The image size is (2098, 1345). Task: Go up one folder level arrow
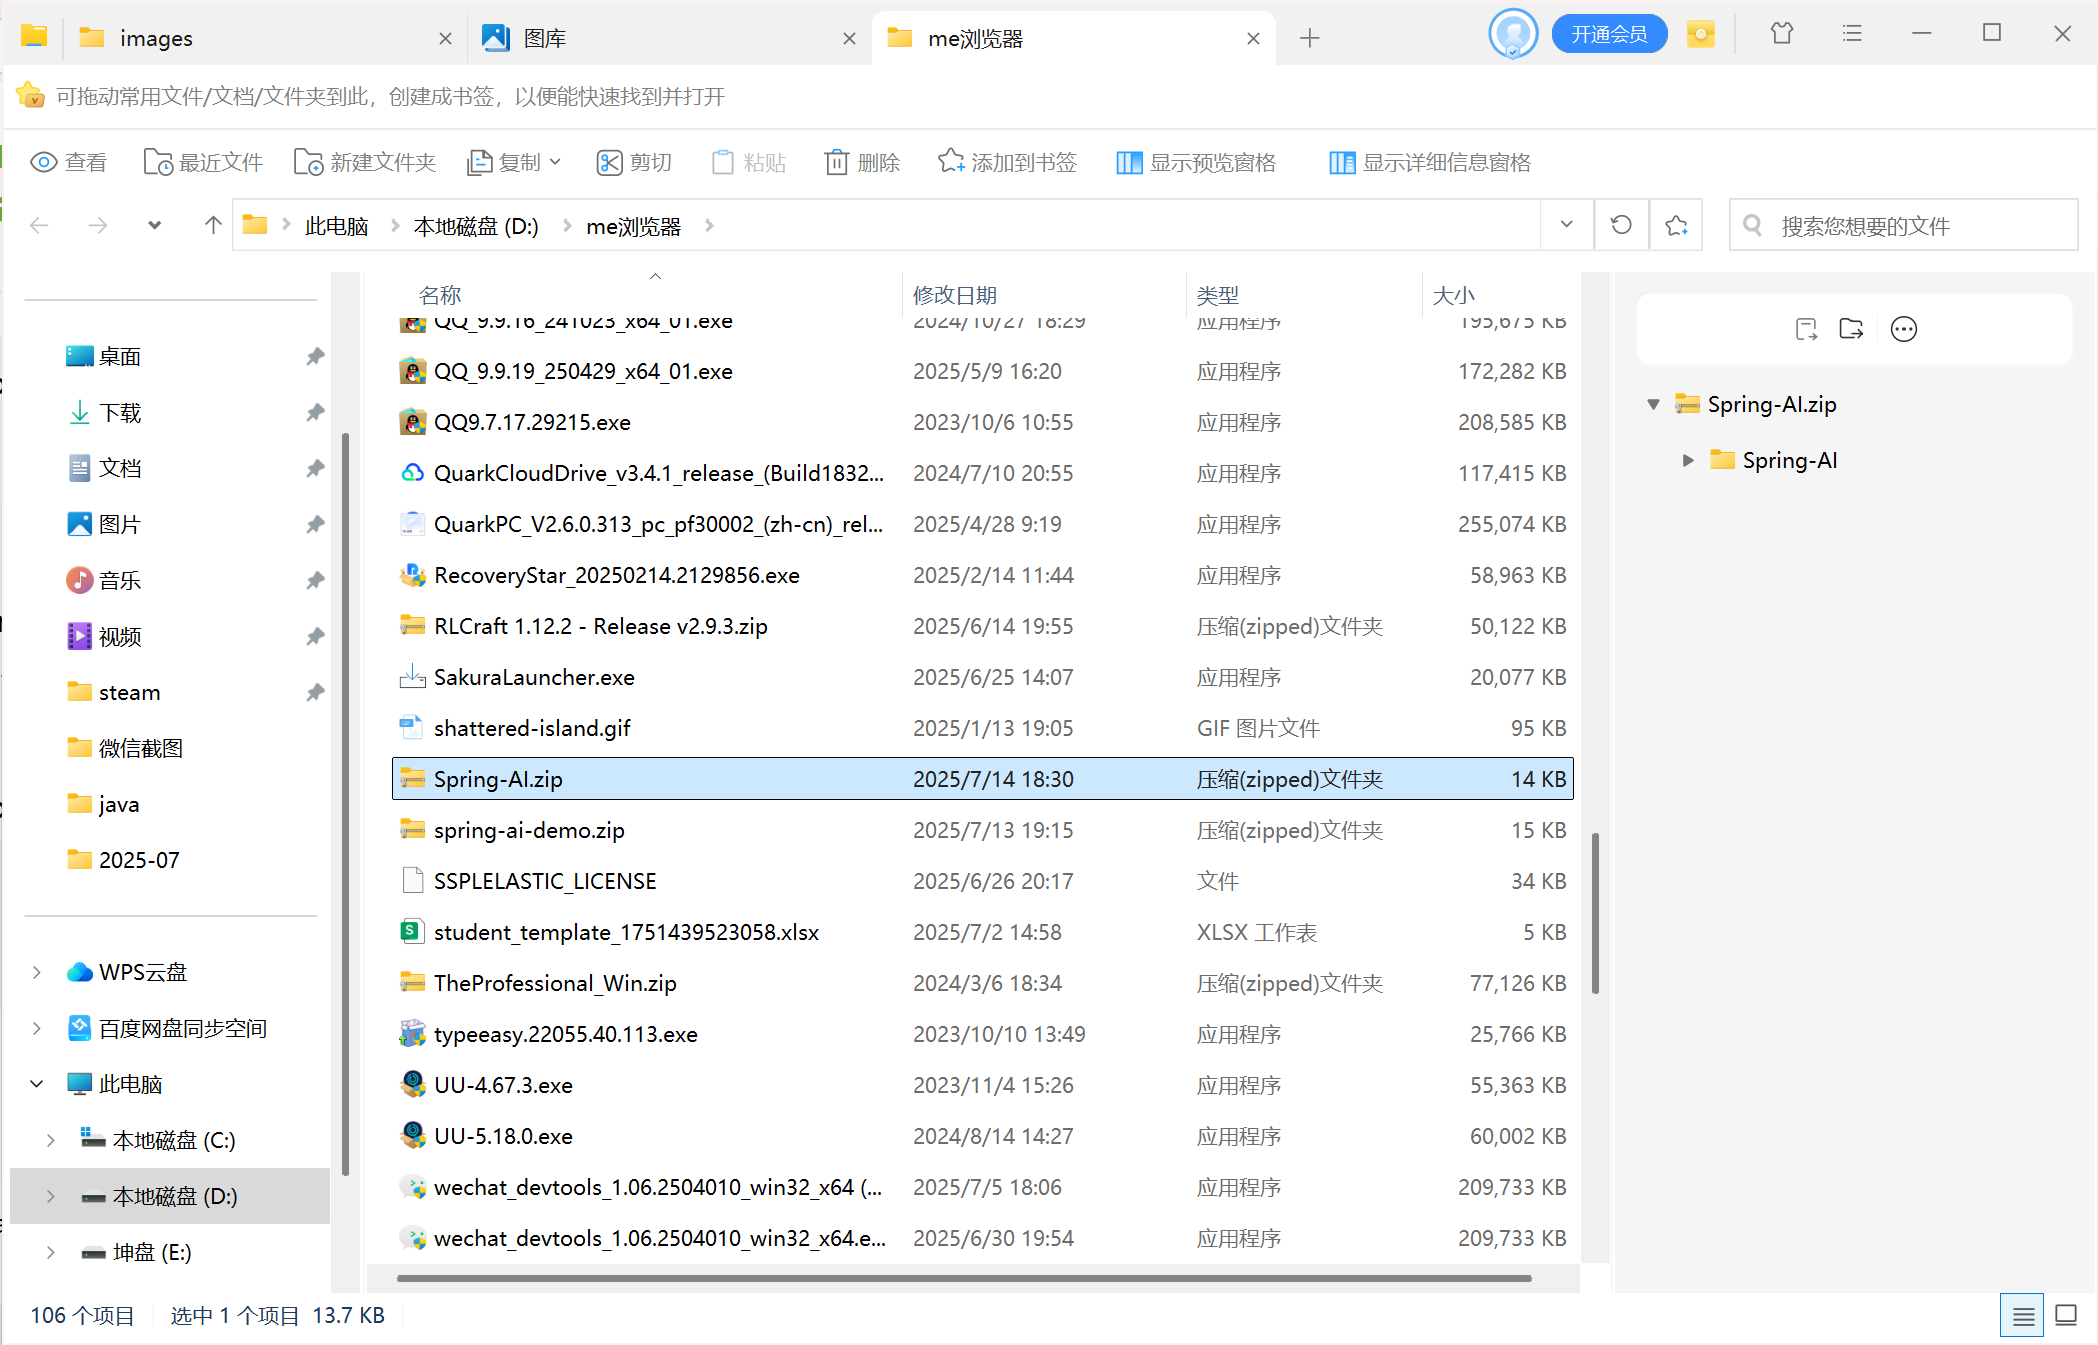click(x=212, y=225)
